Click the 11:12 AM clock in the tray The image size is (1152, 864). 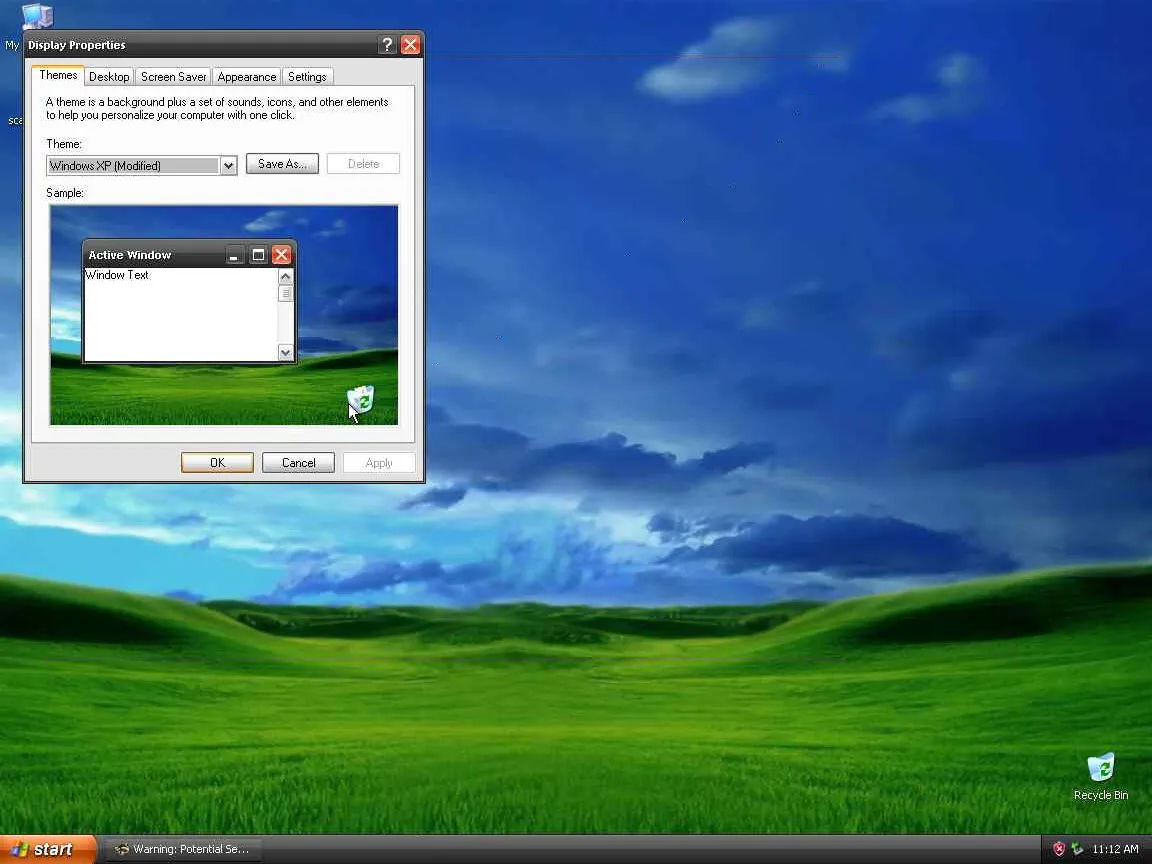[1115, 849]
